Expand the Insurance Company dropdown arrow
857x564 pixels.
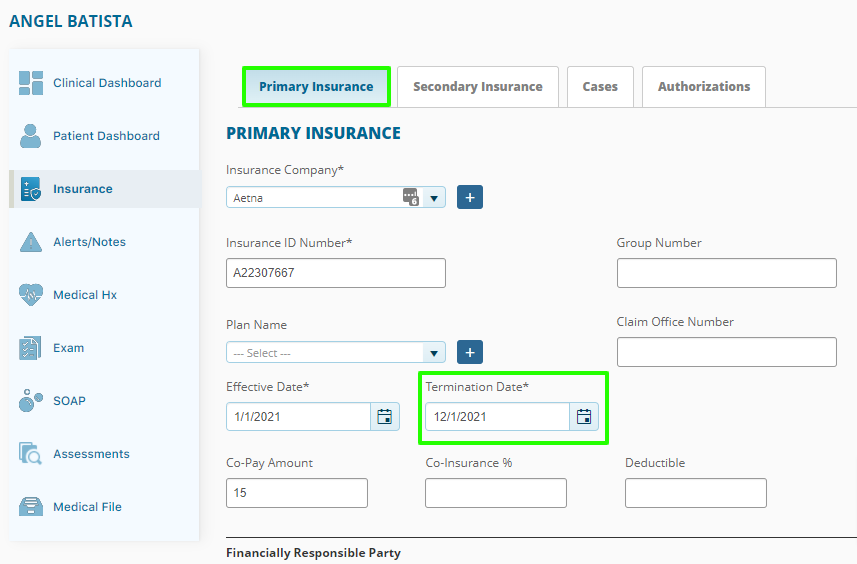tap(434, 198)
